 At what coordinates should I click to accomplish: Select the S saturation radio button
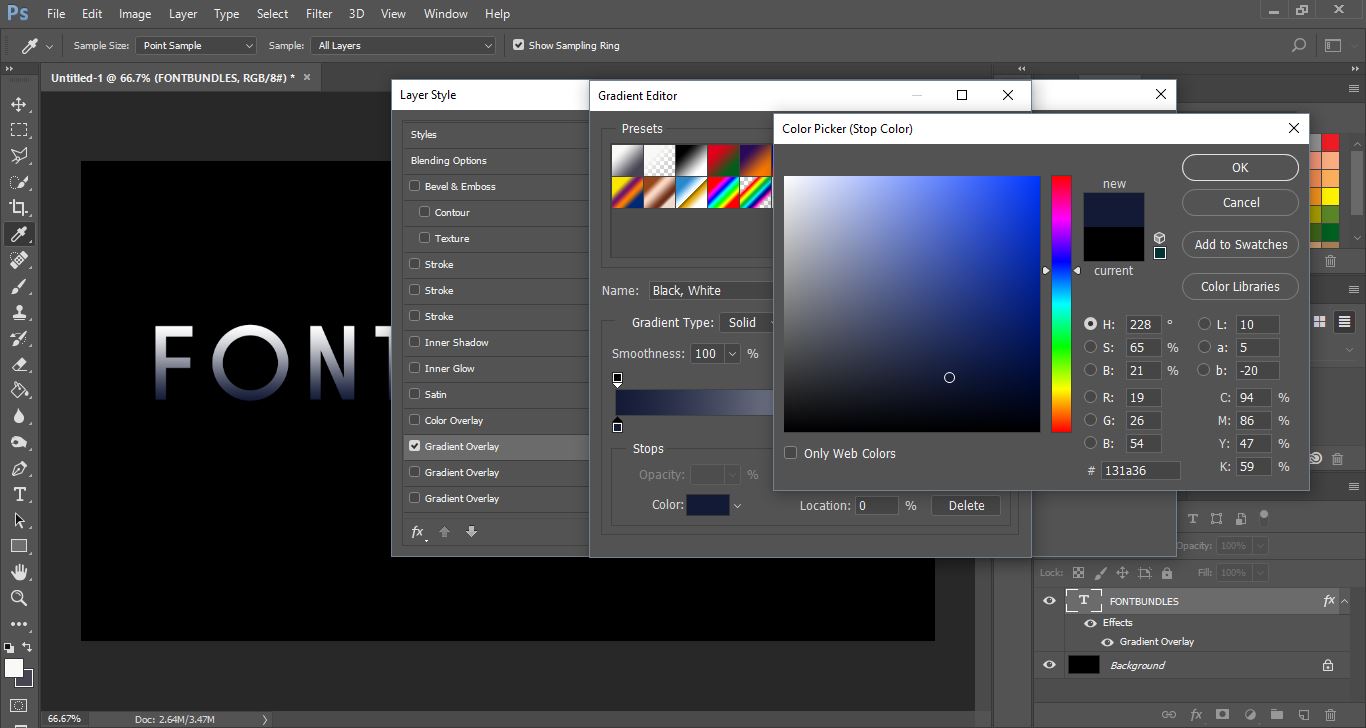[x=1091, y=347]
